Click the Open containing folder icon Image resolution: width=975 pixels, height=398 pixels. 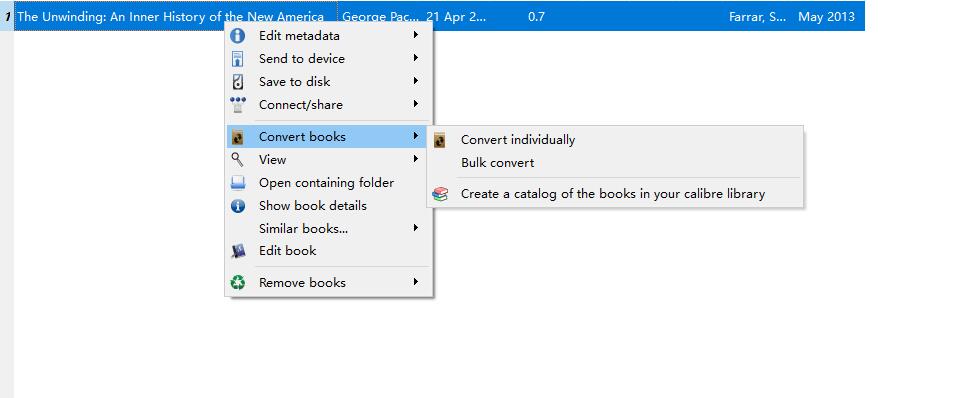pyautogui.click(x=238, y=183)
